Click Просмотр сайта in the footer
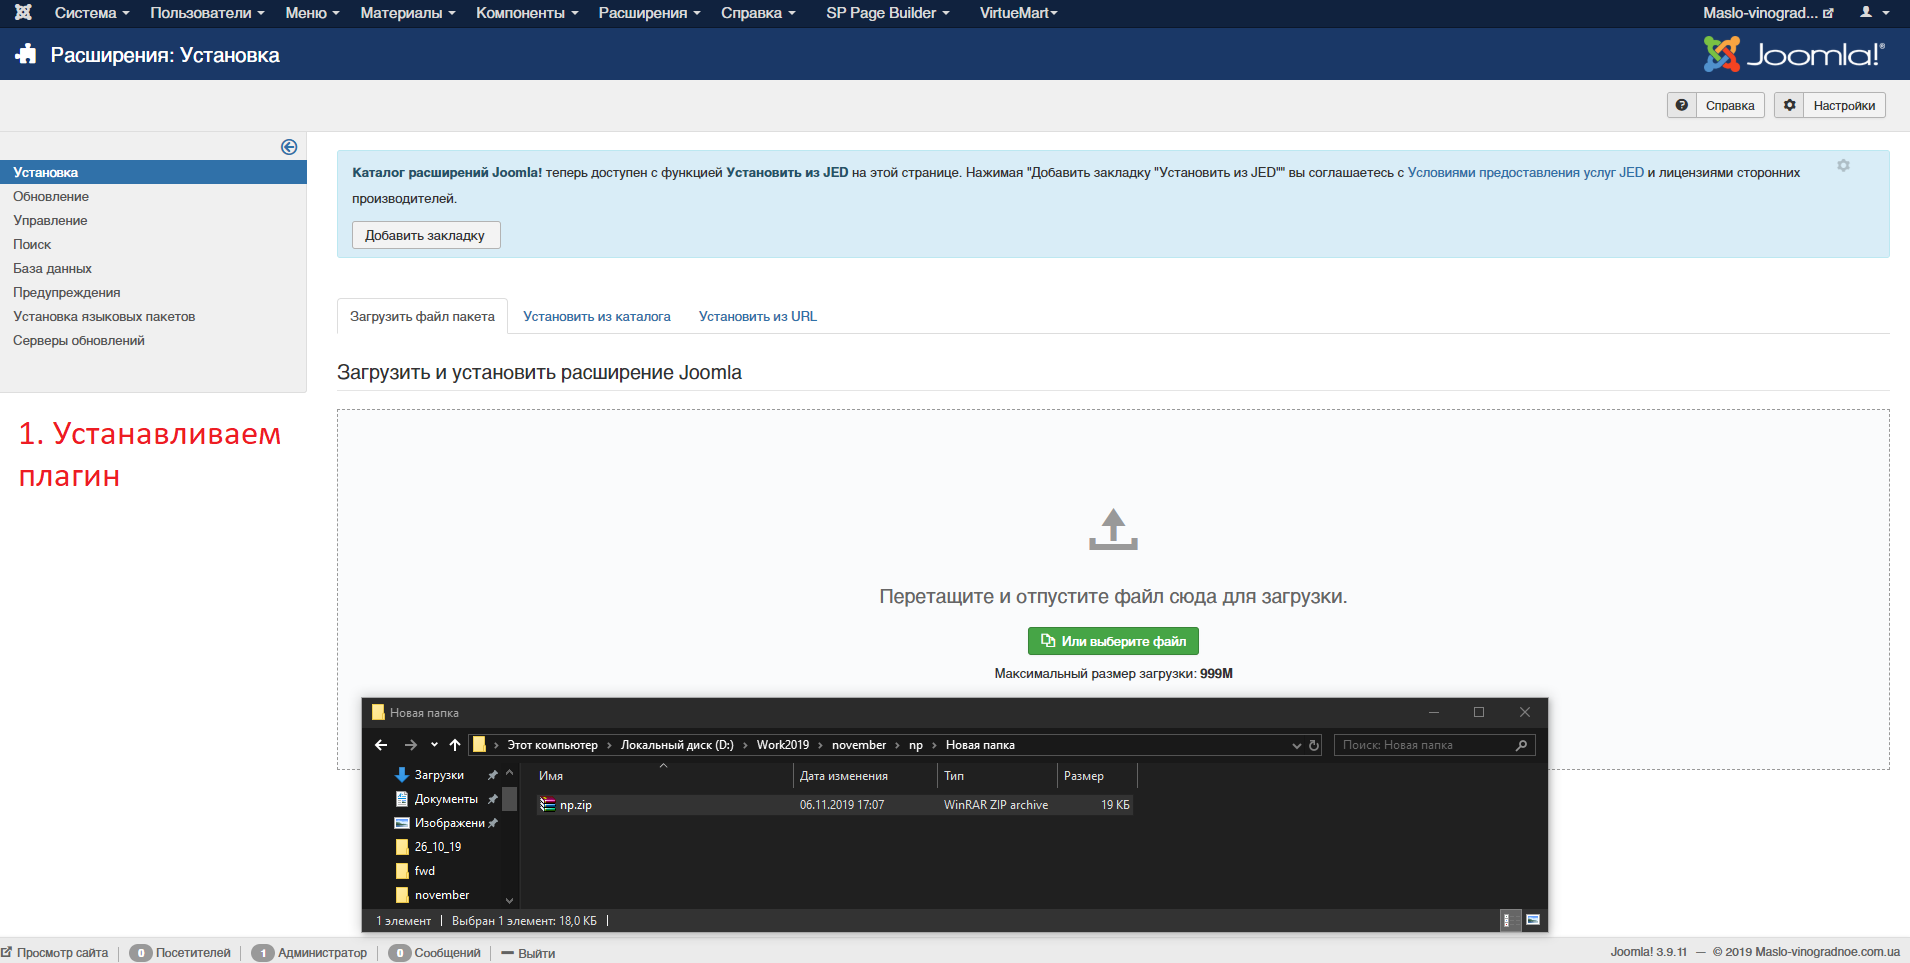The height and width of the screenshot is (963, 1910). (55, 953)
